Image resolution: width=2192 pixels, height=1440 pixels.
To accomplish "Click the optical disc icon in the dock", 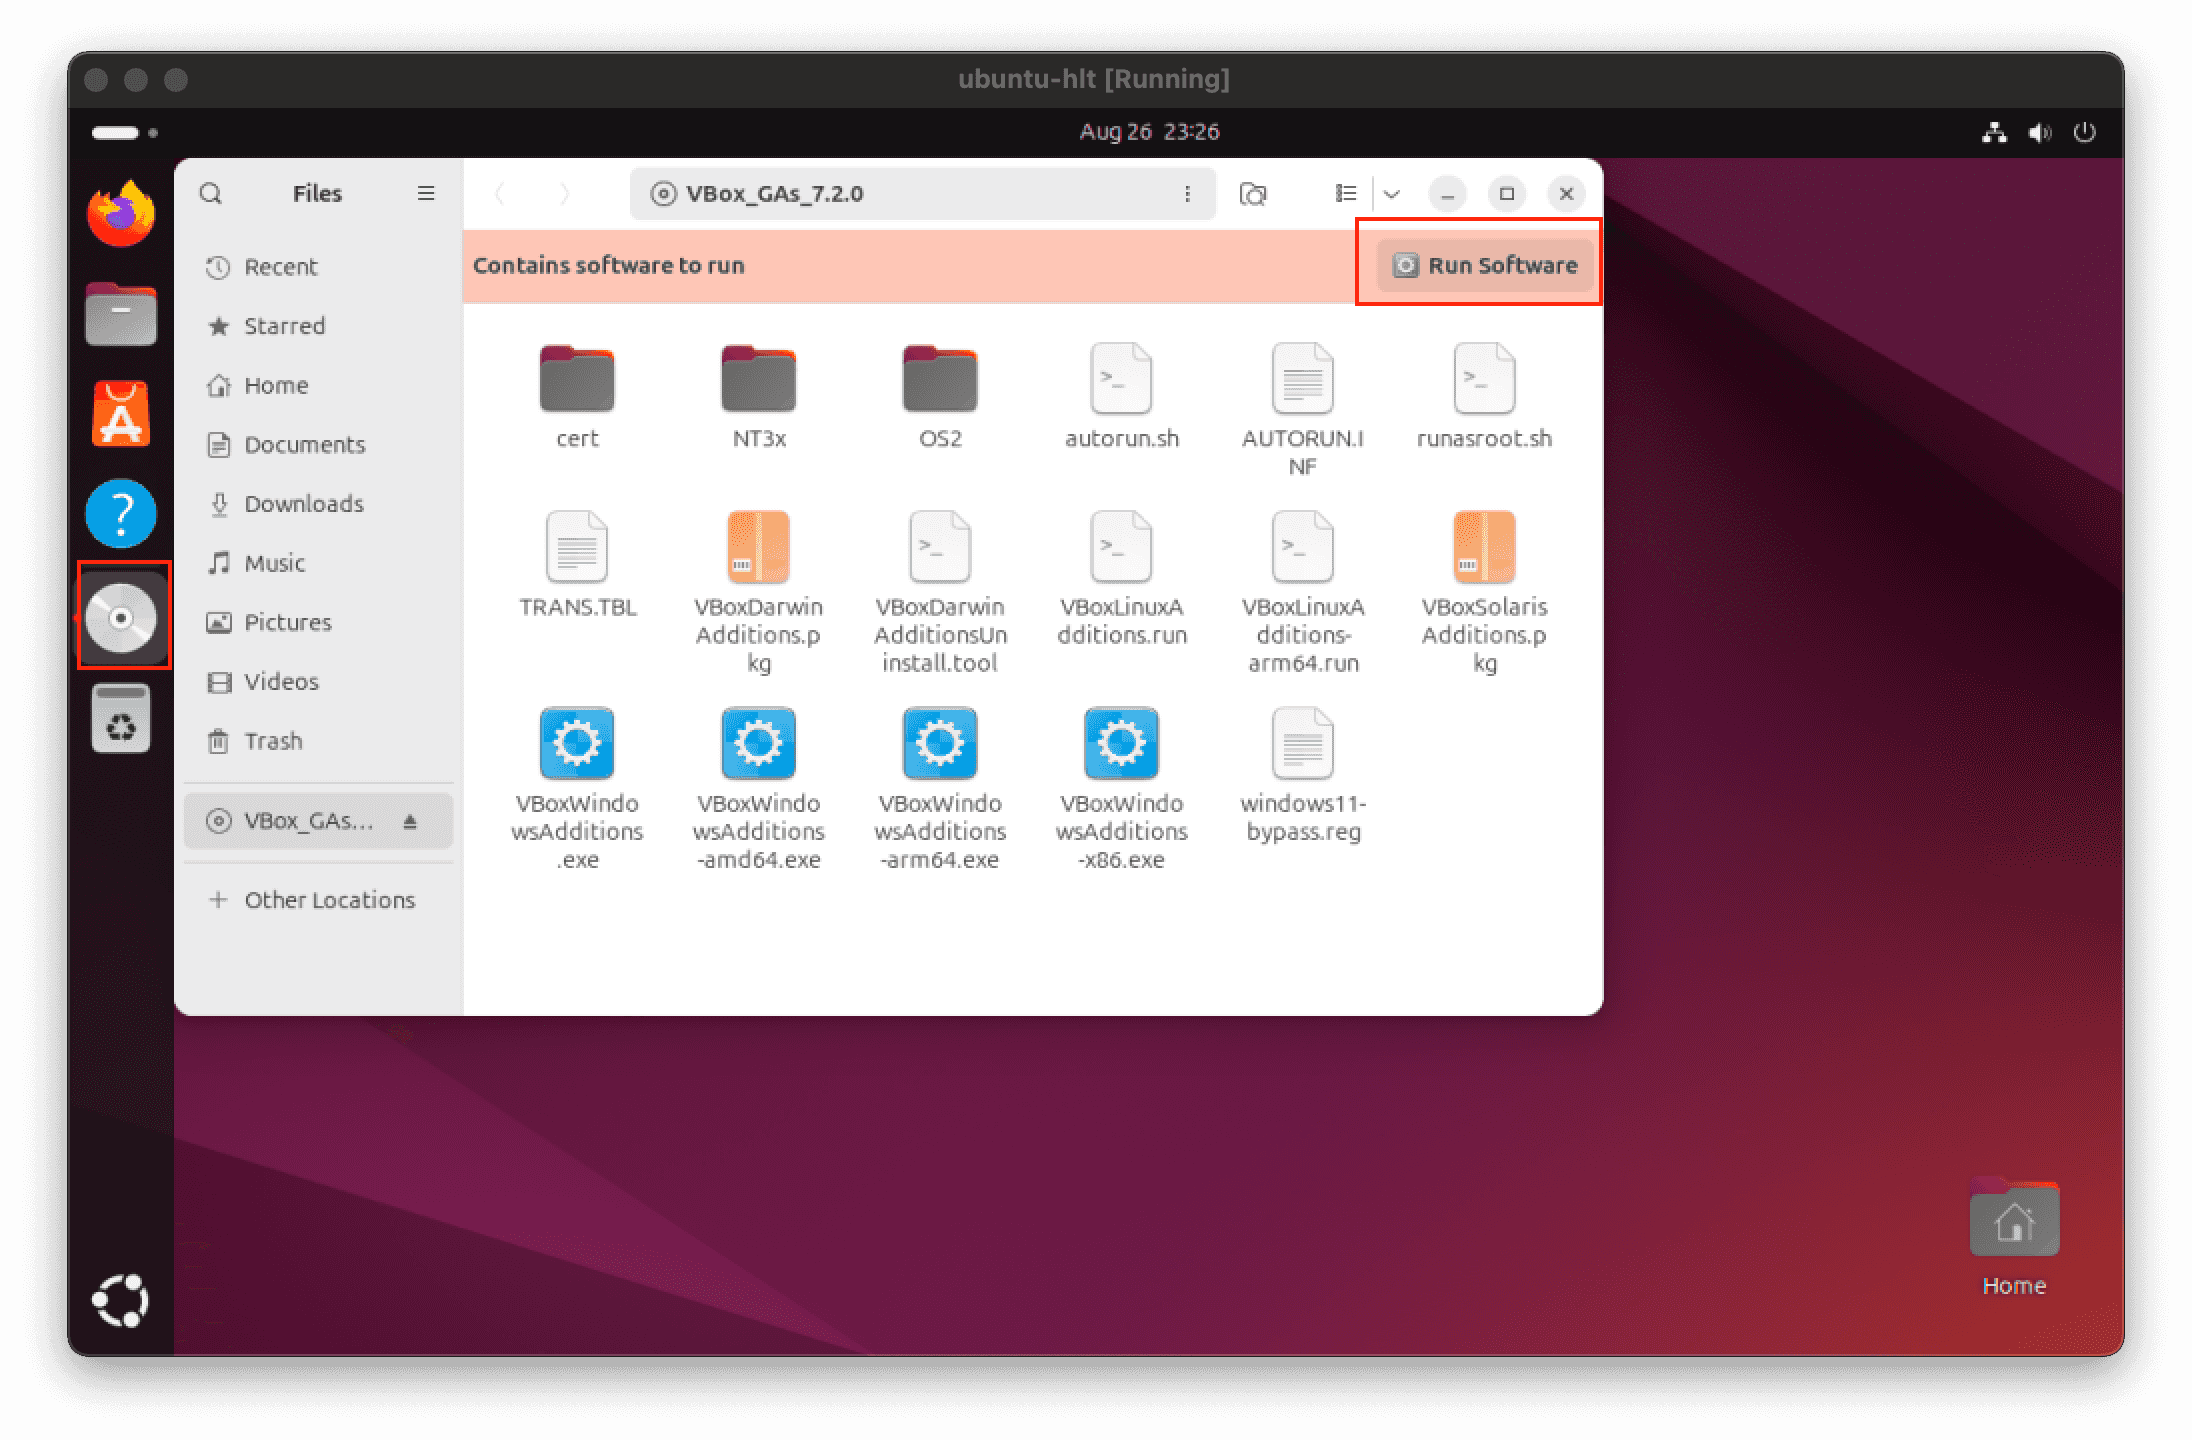I will [x=121, y=618].
